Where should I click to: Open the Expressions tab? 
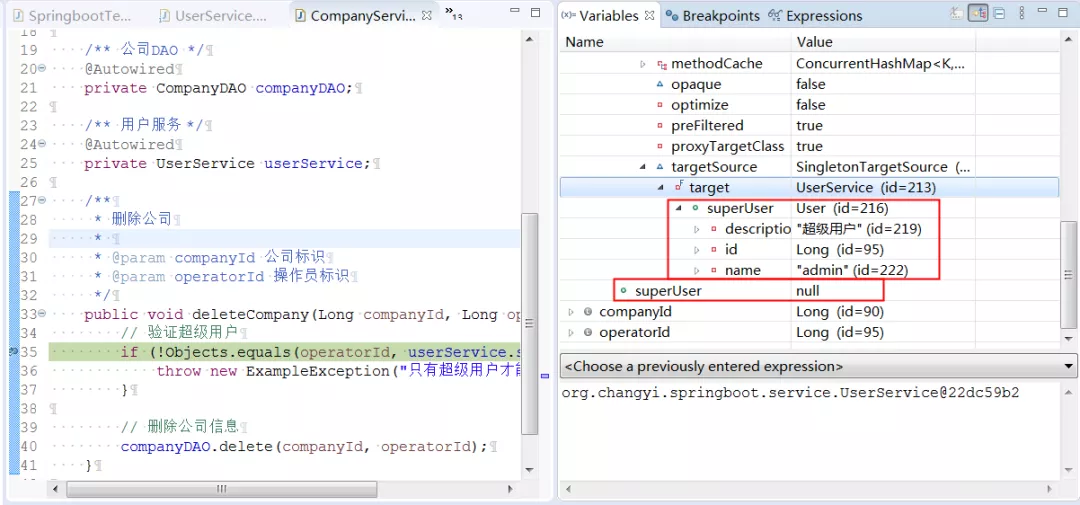(x=815, y=15)
